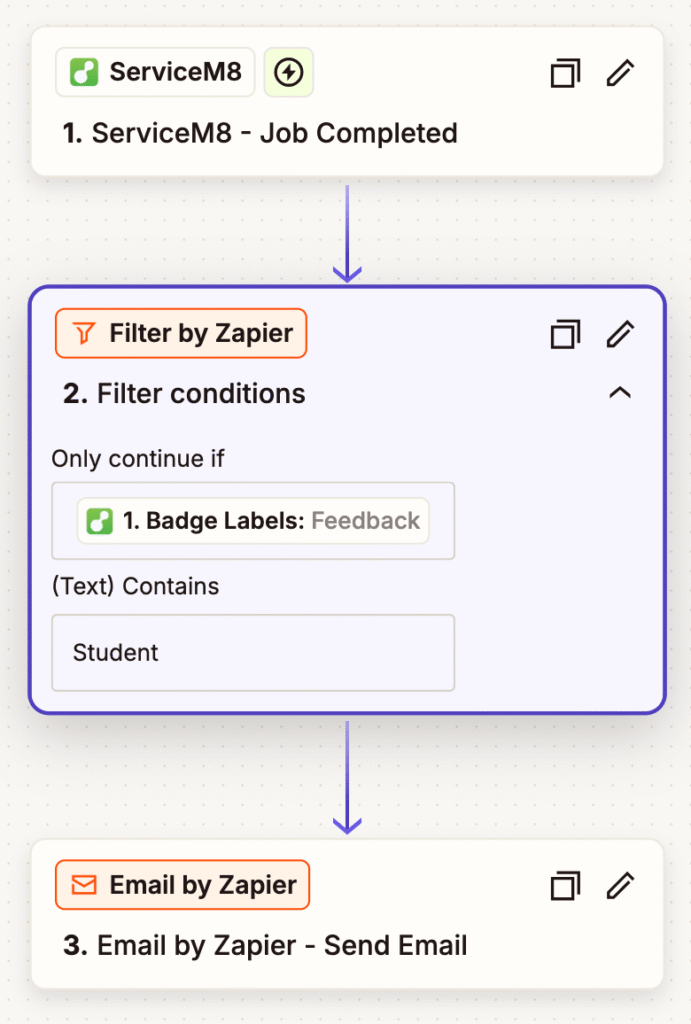This screenshot has width=691, height=1024.
Task: Select the 2. Filter conditions step title
Action: pos(184,393)
